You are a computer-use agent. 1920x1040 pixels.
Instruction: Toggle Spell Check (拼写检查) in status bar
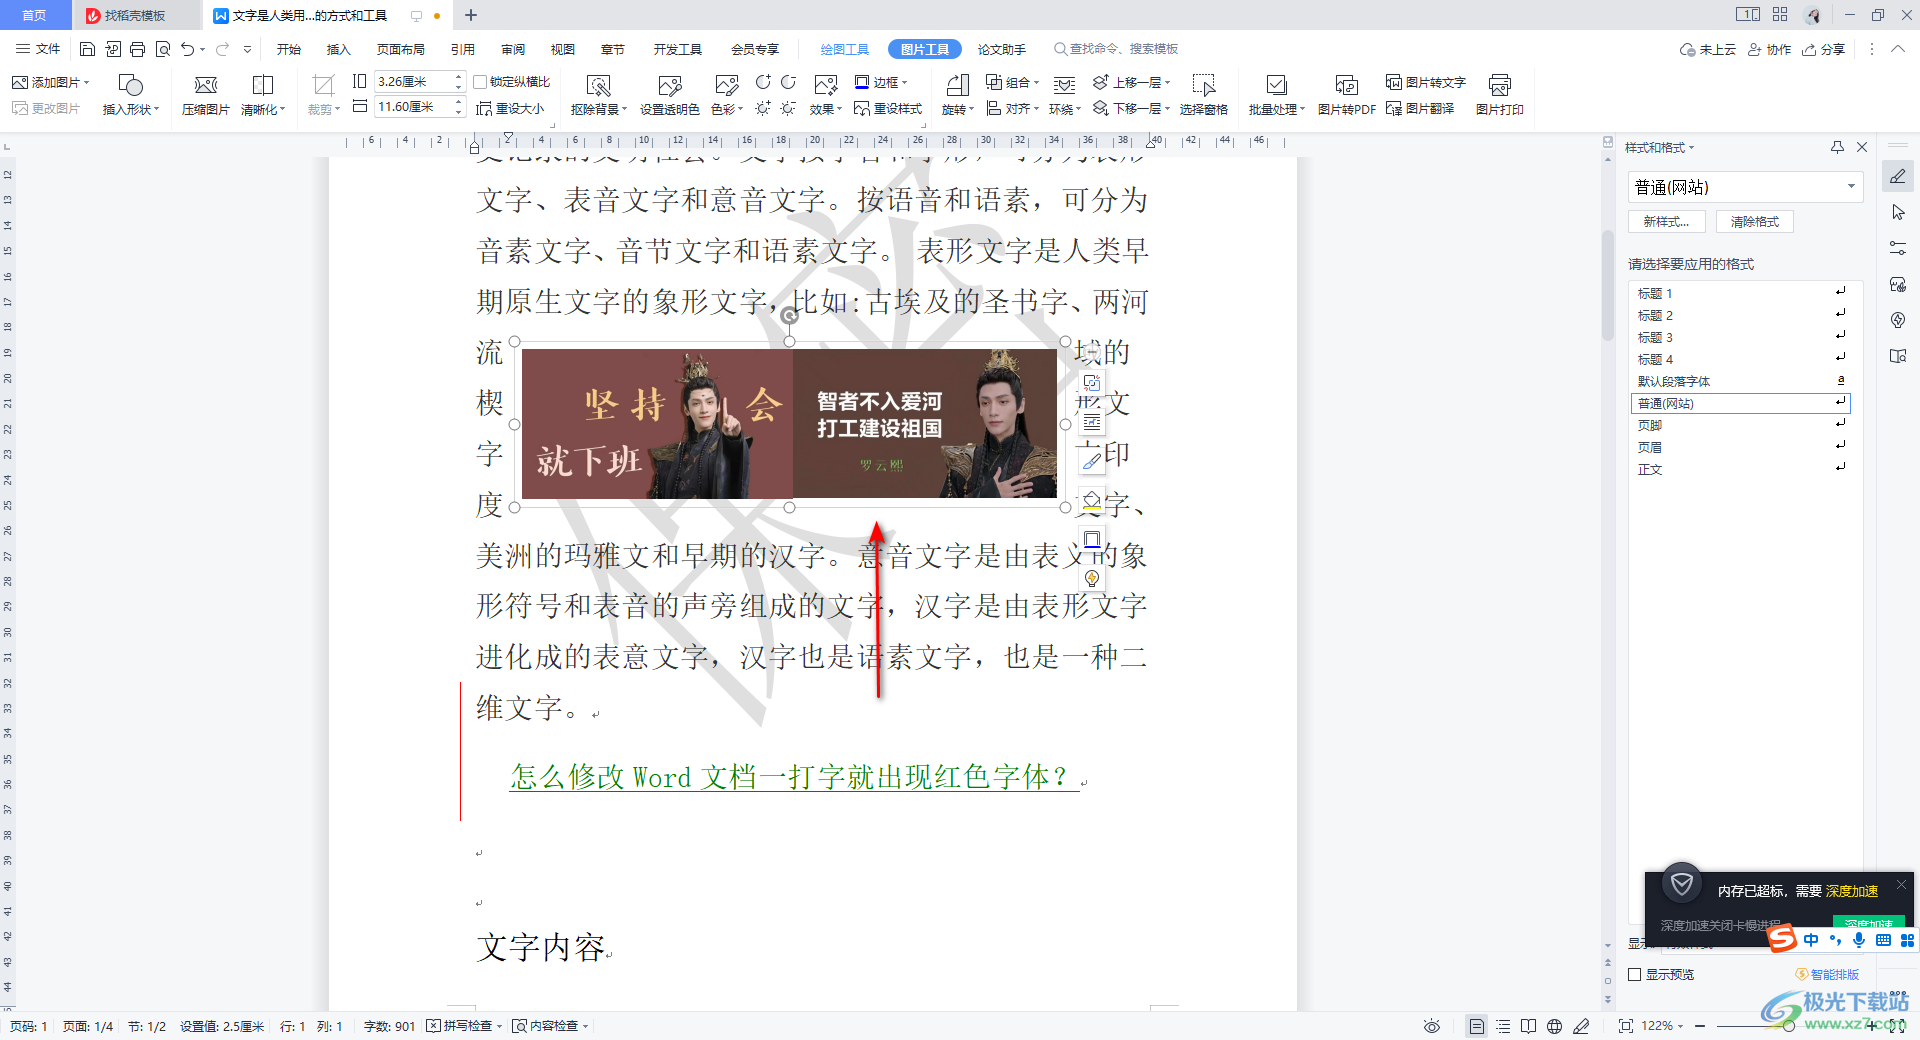point(464,1026)
